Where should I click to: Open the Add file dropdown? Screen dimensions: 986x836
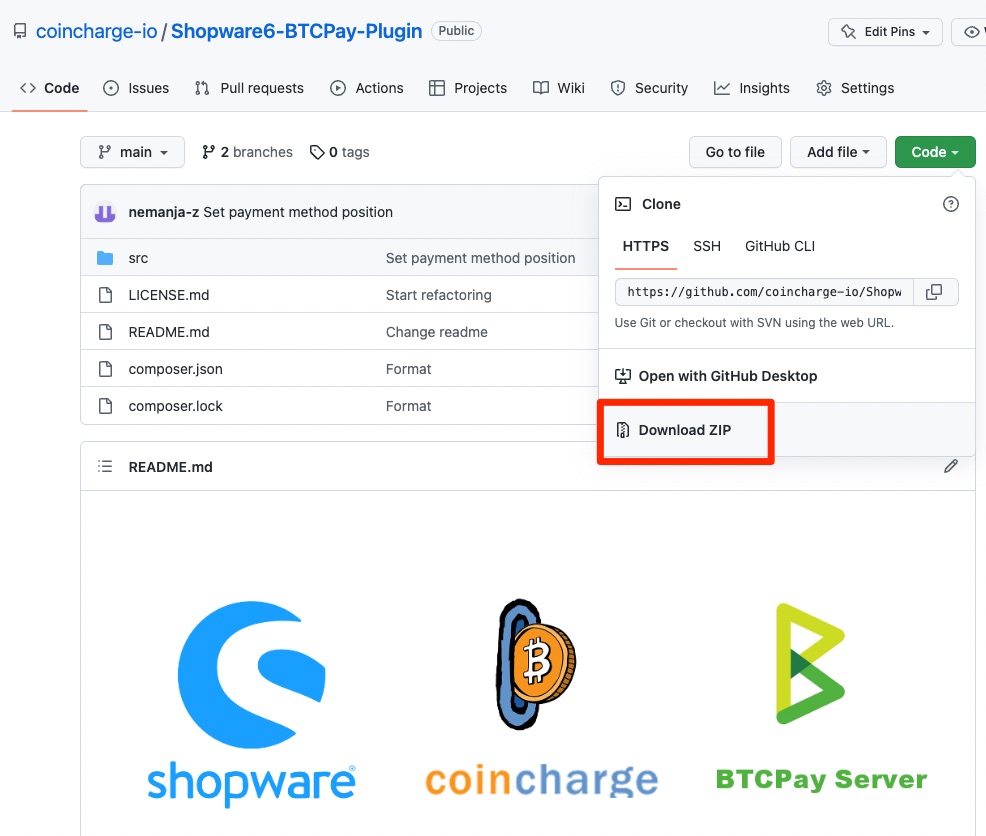[x=838, y=152]
